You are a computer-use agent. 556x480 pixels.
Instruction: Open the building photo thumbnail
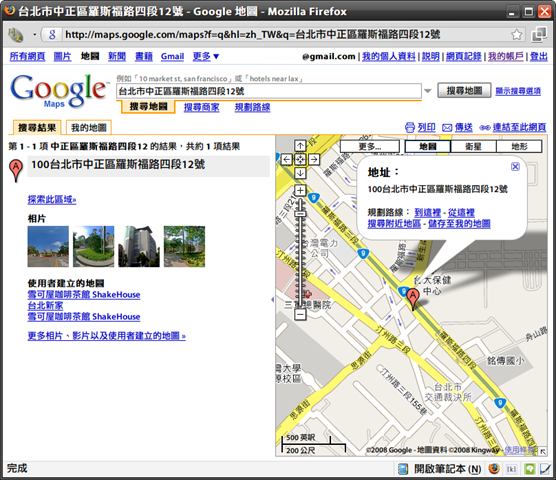coord(139,246)
